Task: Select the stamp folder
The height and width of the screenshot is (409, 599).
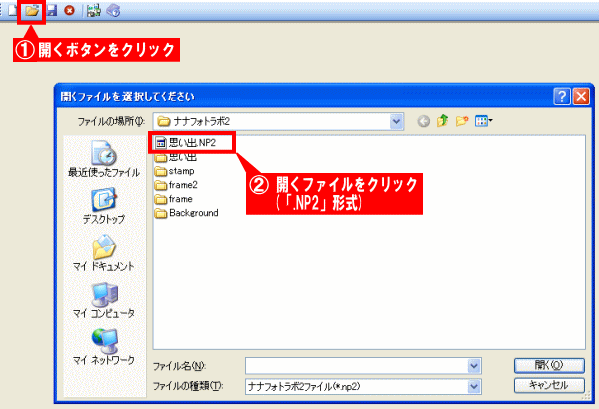Action: [x=175, y=171]
